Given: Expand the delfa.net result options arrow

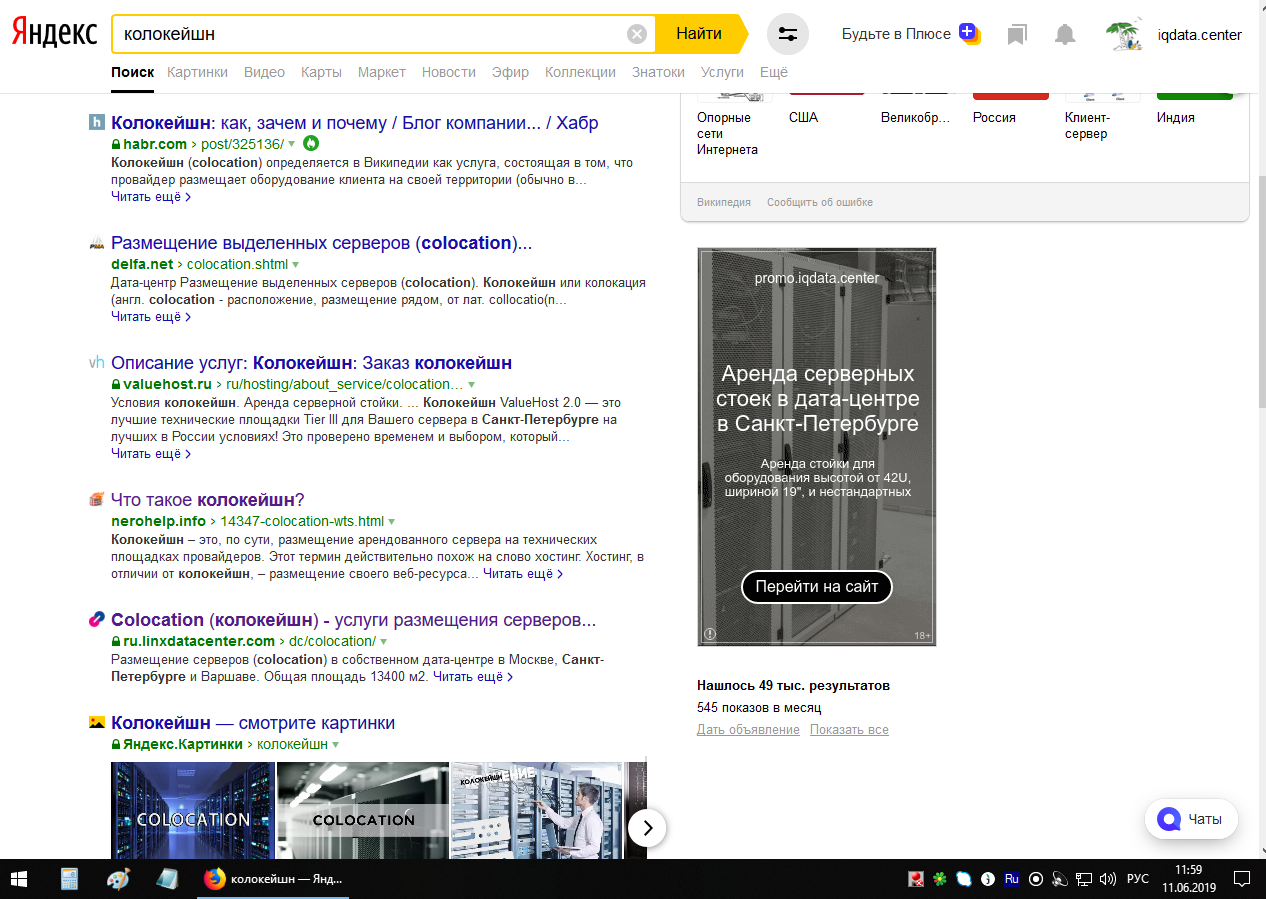Looking at the screenshot, I should click(295, 265).
